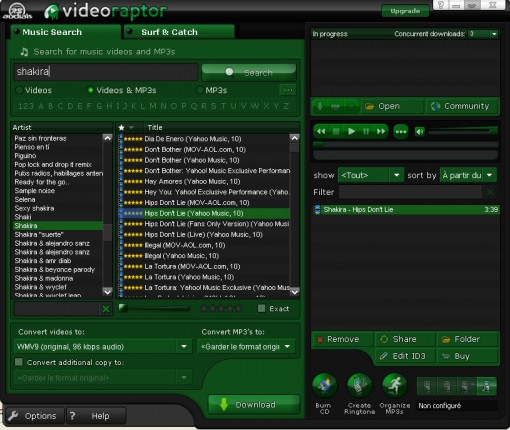Viewport: 510px width, 430px height.
Task: Click the Remove button
Action: coord(342,339)
